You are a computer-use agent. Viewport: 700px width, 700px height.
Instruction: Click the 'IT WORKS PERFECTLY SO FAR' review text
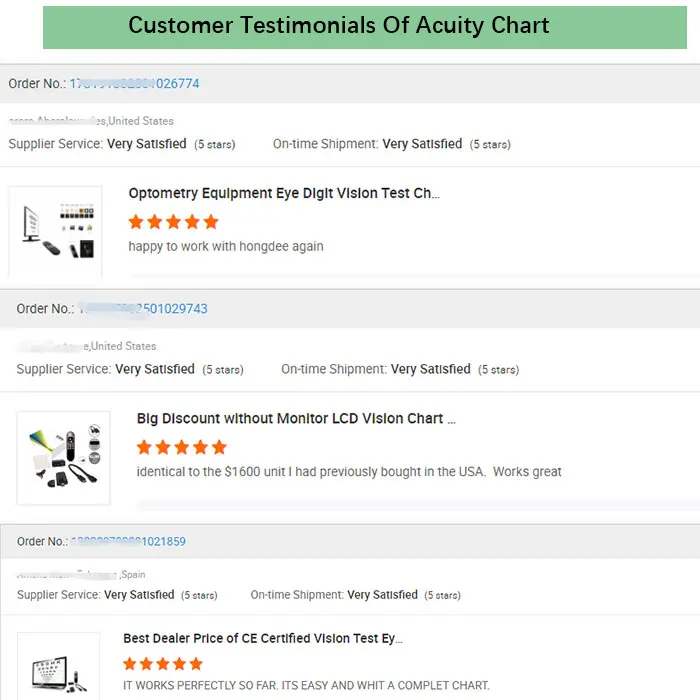306,686
